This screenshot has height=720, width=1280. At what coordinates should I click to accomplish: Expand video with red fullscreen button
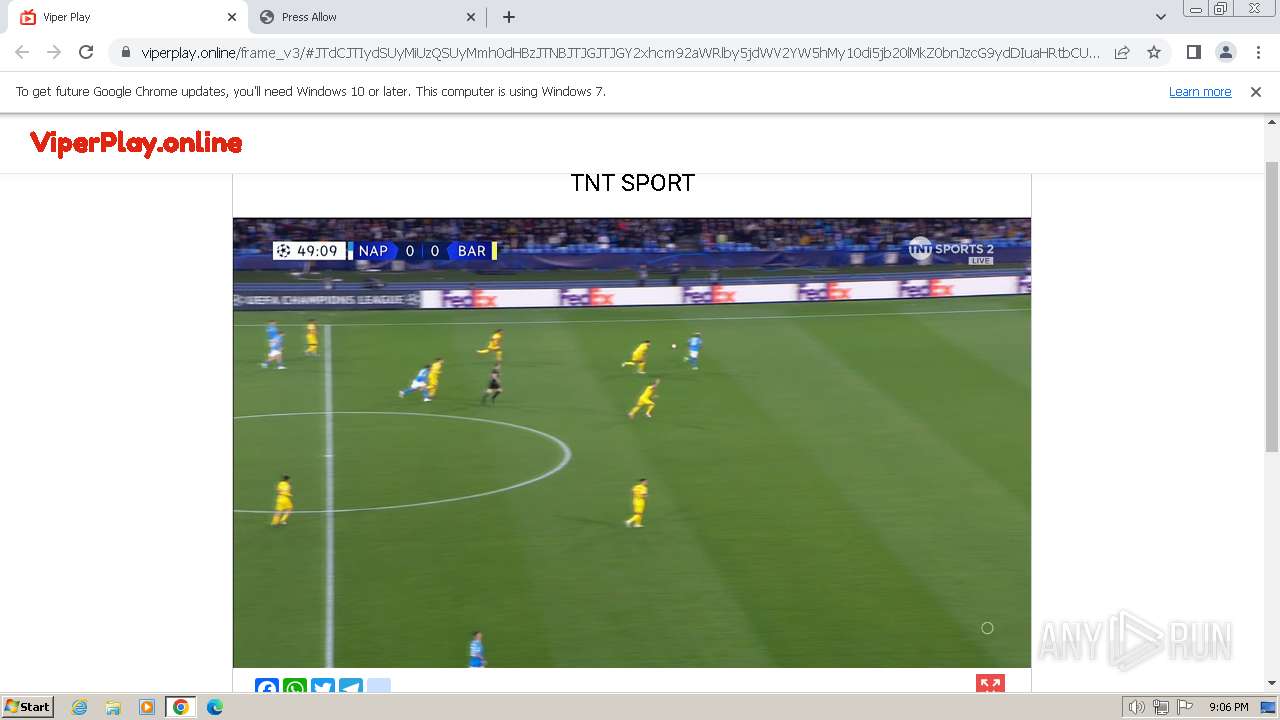tap(990, 684)
